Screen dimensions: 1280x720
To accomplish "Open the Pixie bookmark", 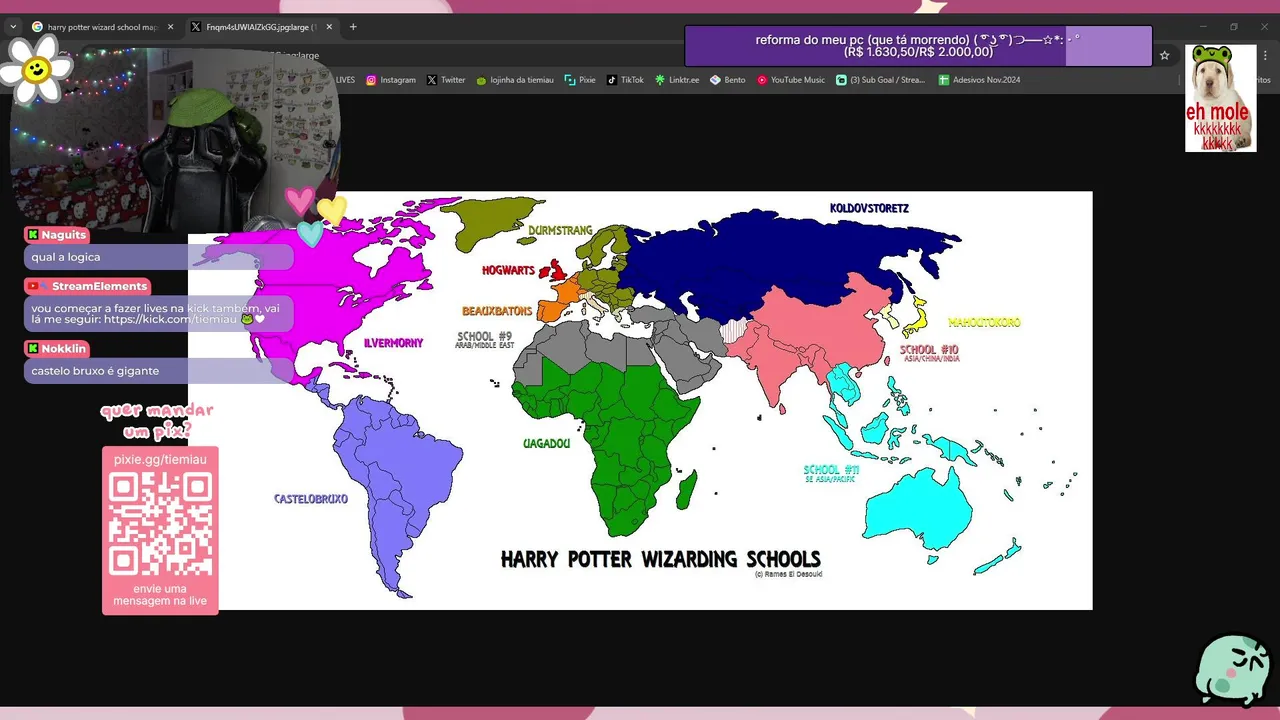I will pyautogui.click(x=580, y=80).
